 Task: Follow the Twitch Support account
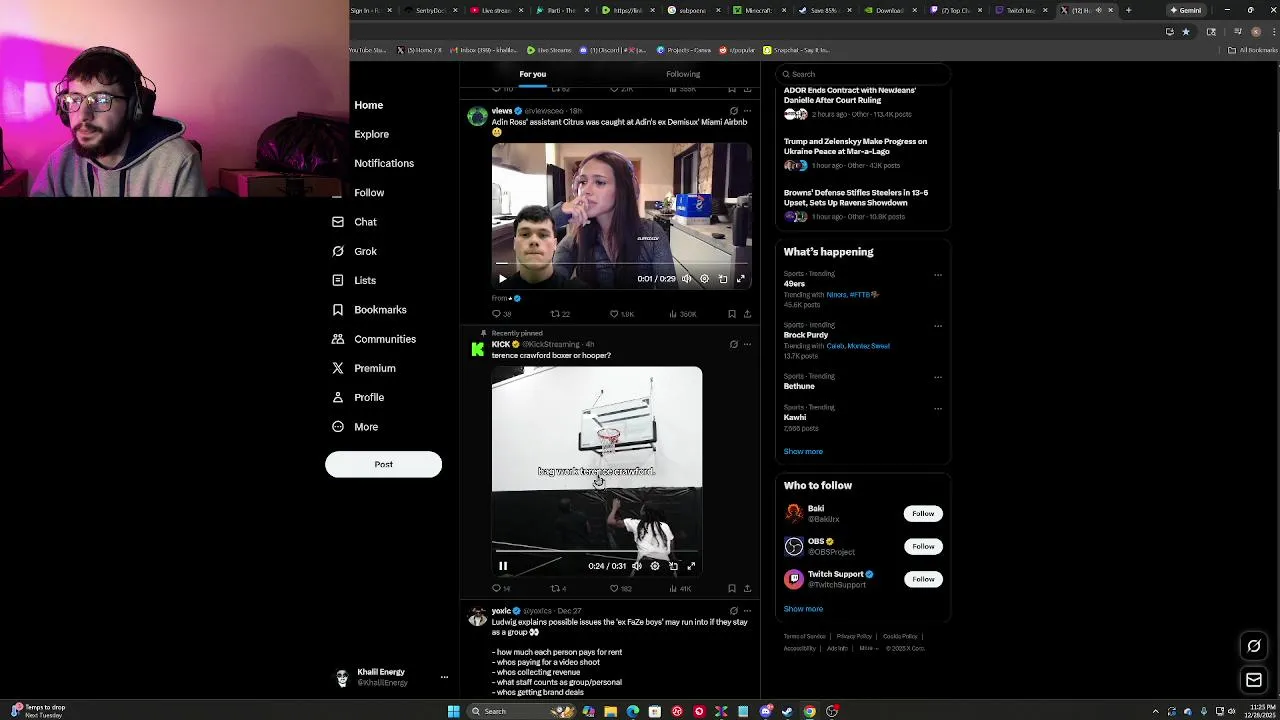point(923,579)
